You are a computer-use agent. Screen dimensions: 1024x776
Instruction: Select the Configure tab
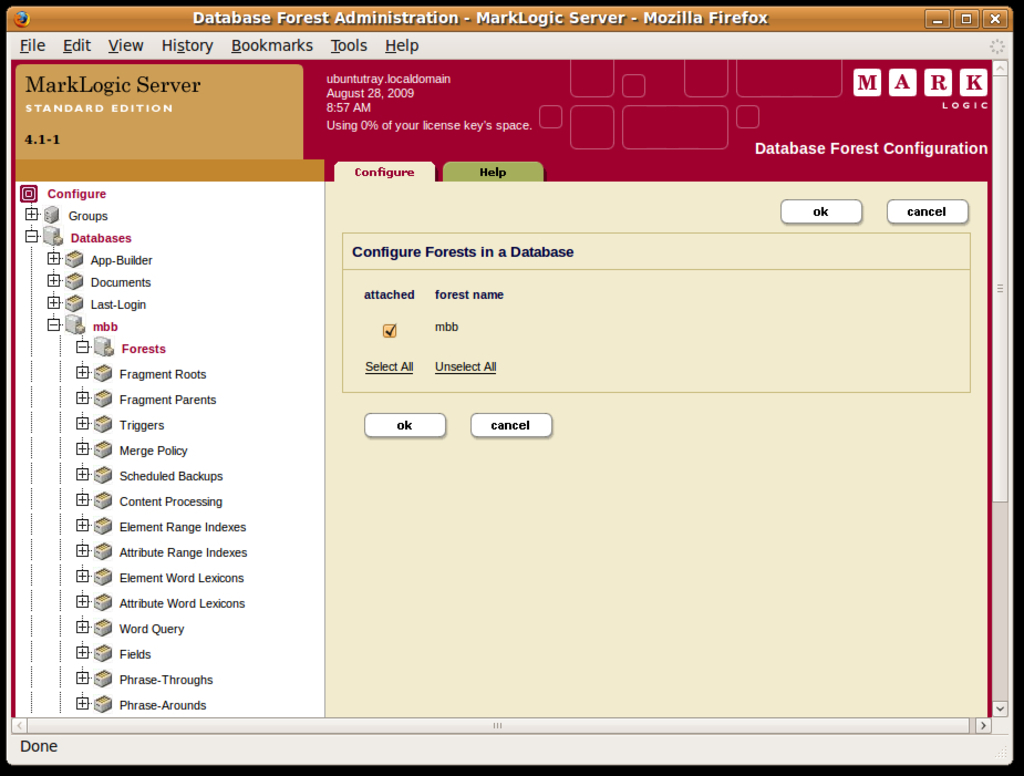[384, 172]
